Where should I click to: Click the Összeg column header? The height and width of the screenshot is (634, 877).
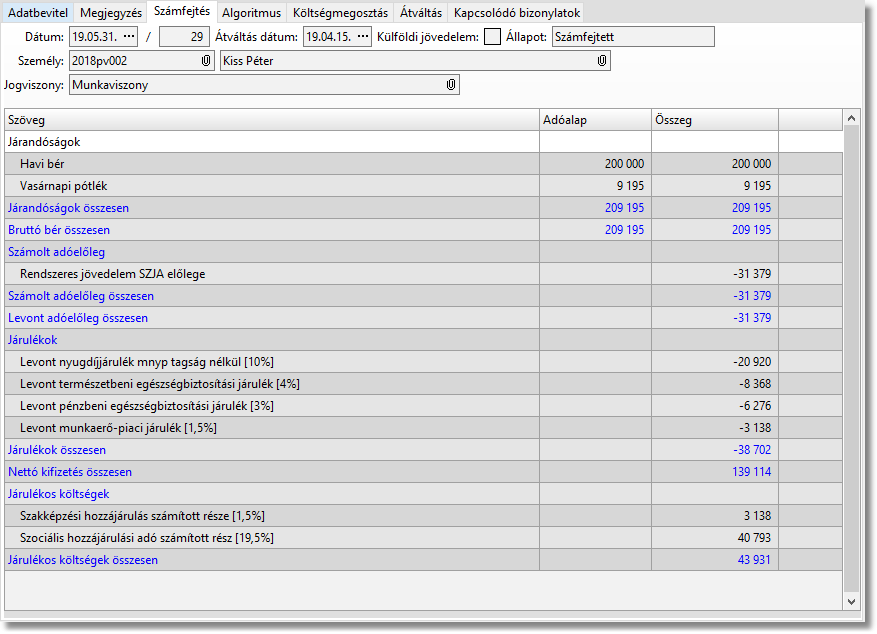click(714, 120)
